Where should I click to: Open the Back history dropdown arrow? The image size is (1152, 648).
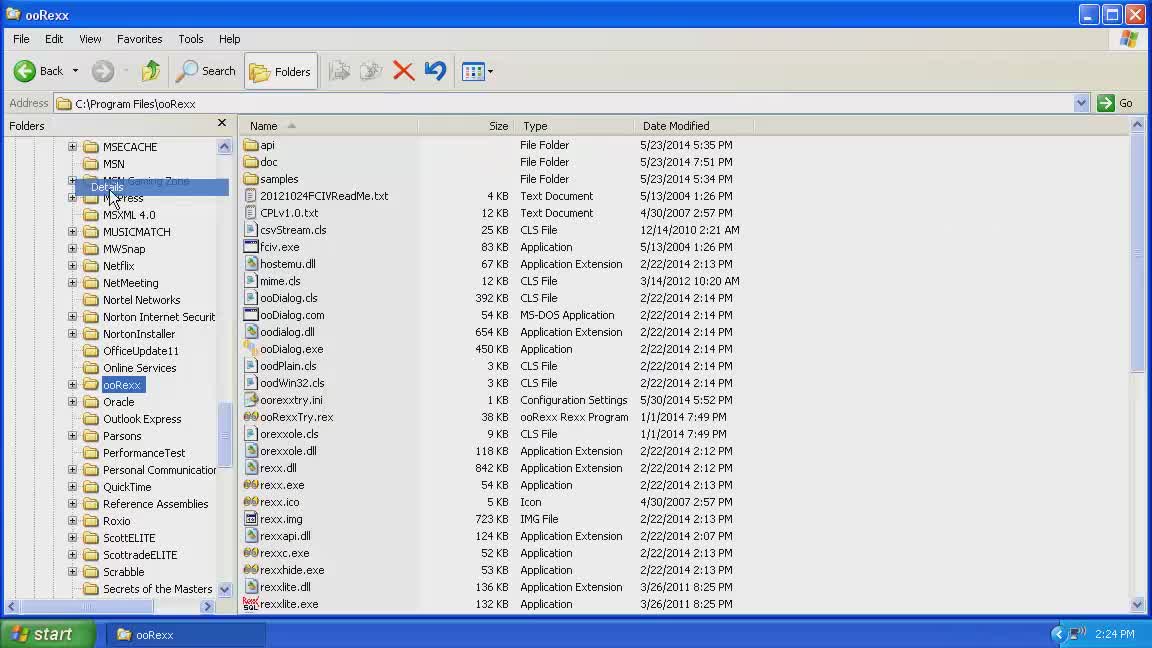[x=75, y=71]
